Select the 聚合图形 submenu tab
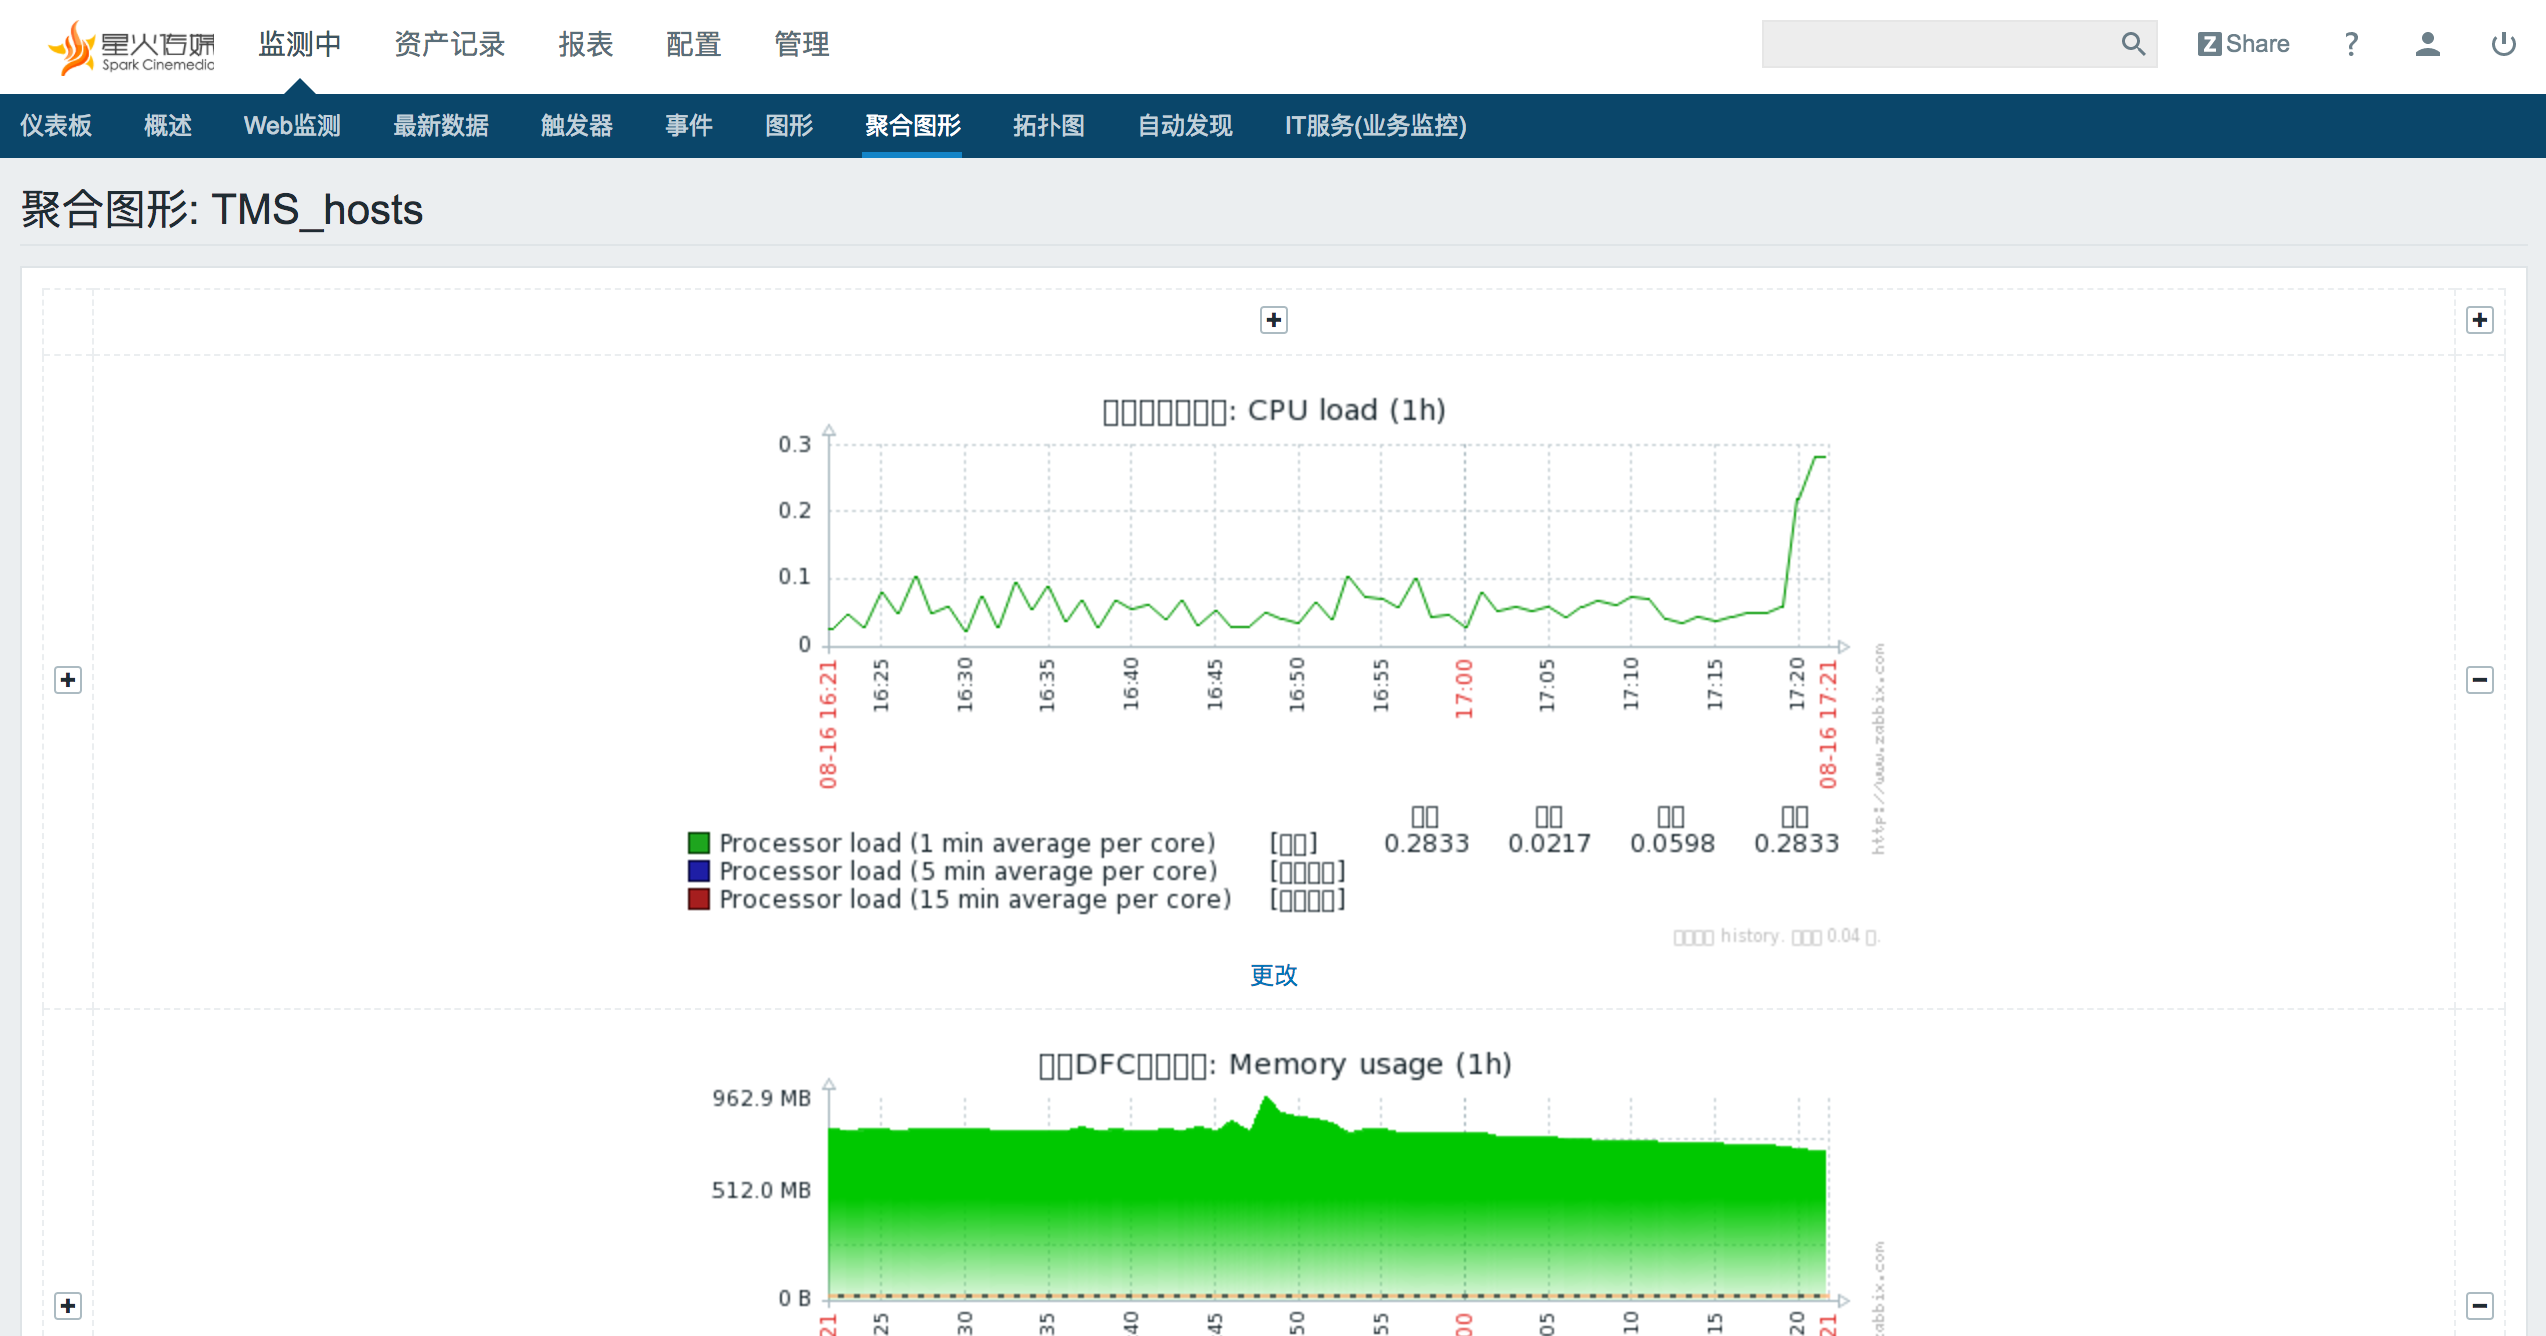This screenshot has width=2546, height=1336. tap(912, 126)
